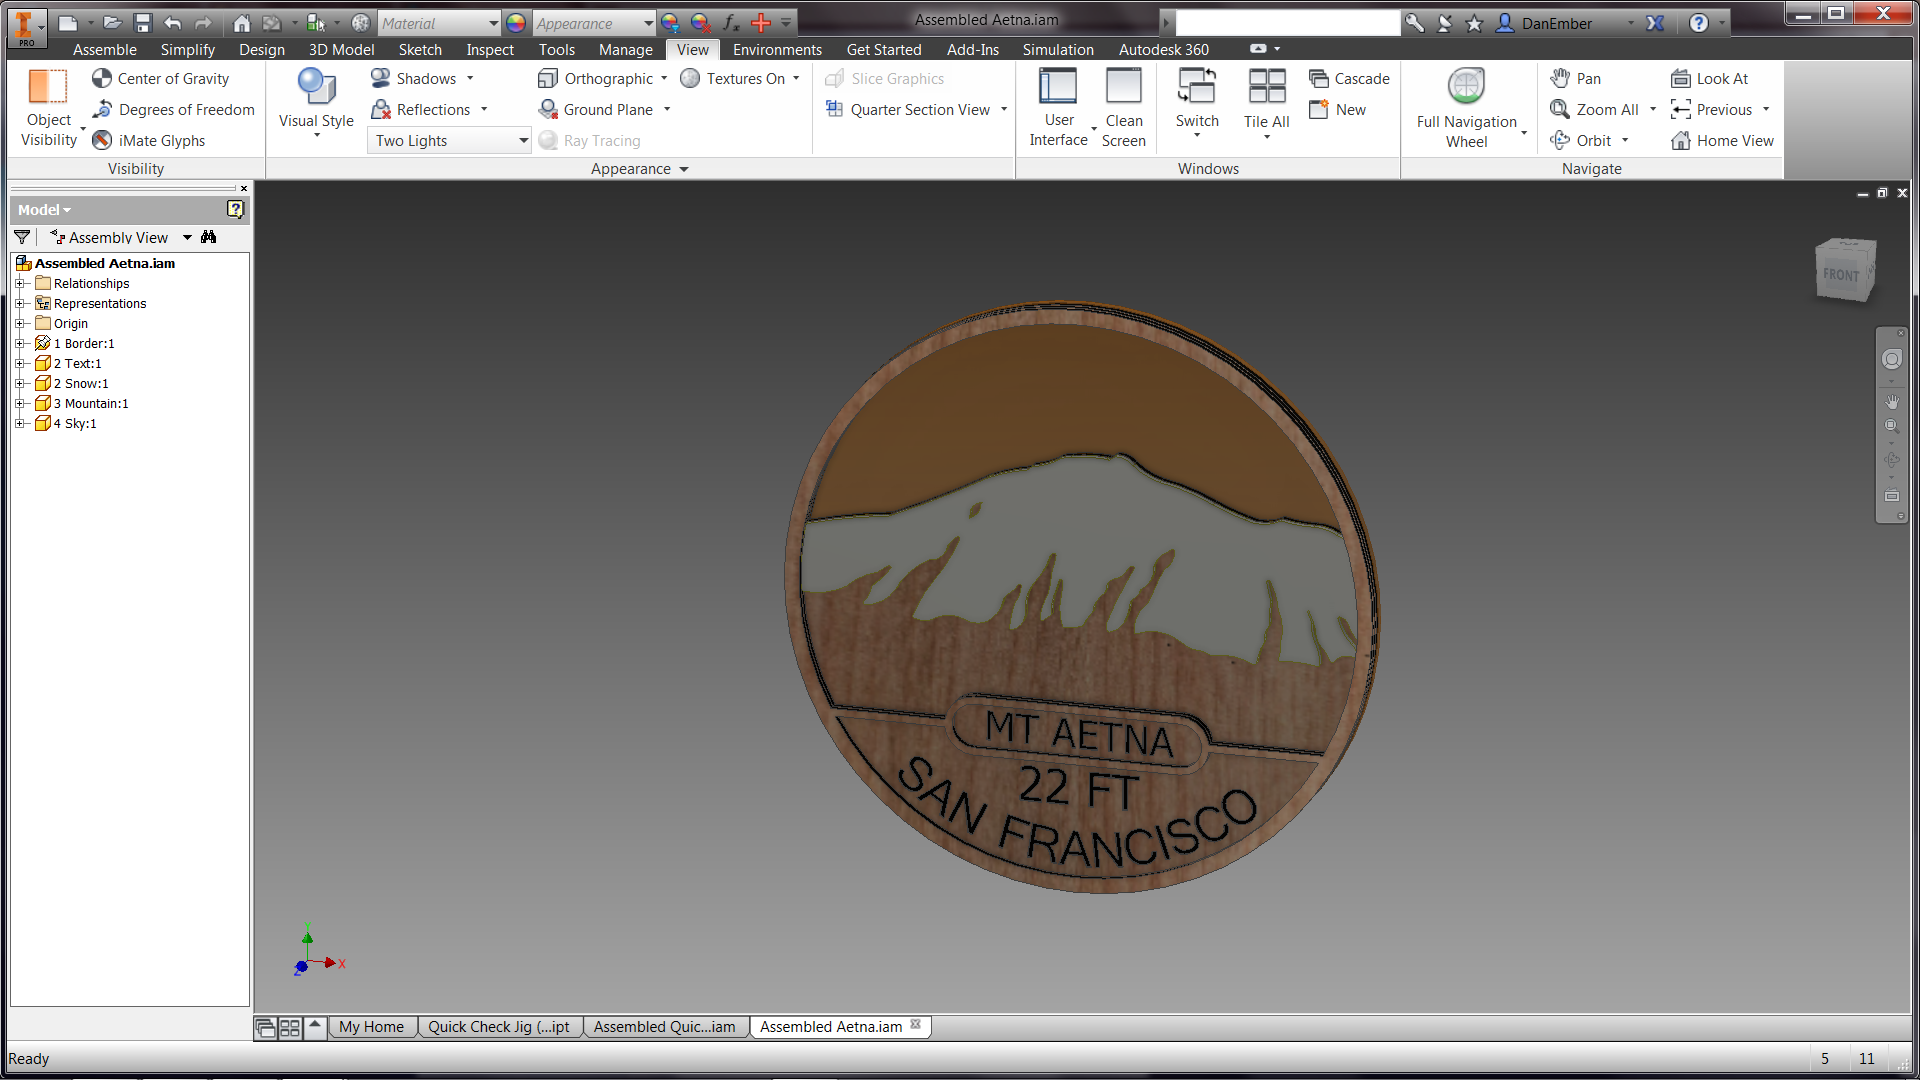Toggle Shadows in the Appearance panel
Image resolution: width=1920 pixels, height=1080 pixels.
coord(413,79)
